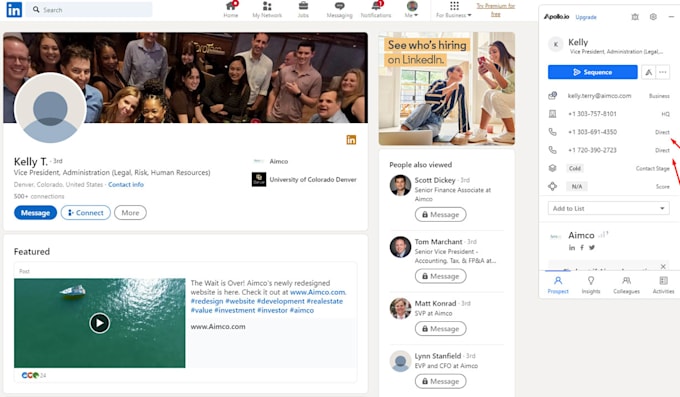This screenshot has height=397, width=680.
Task: Message Tom Marchant
Action: (x=441, y=276)
